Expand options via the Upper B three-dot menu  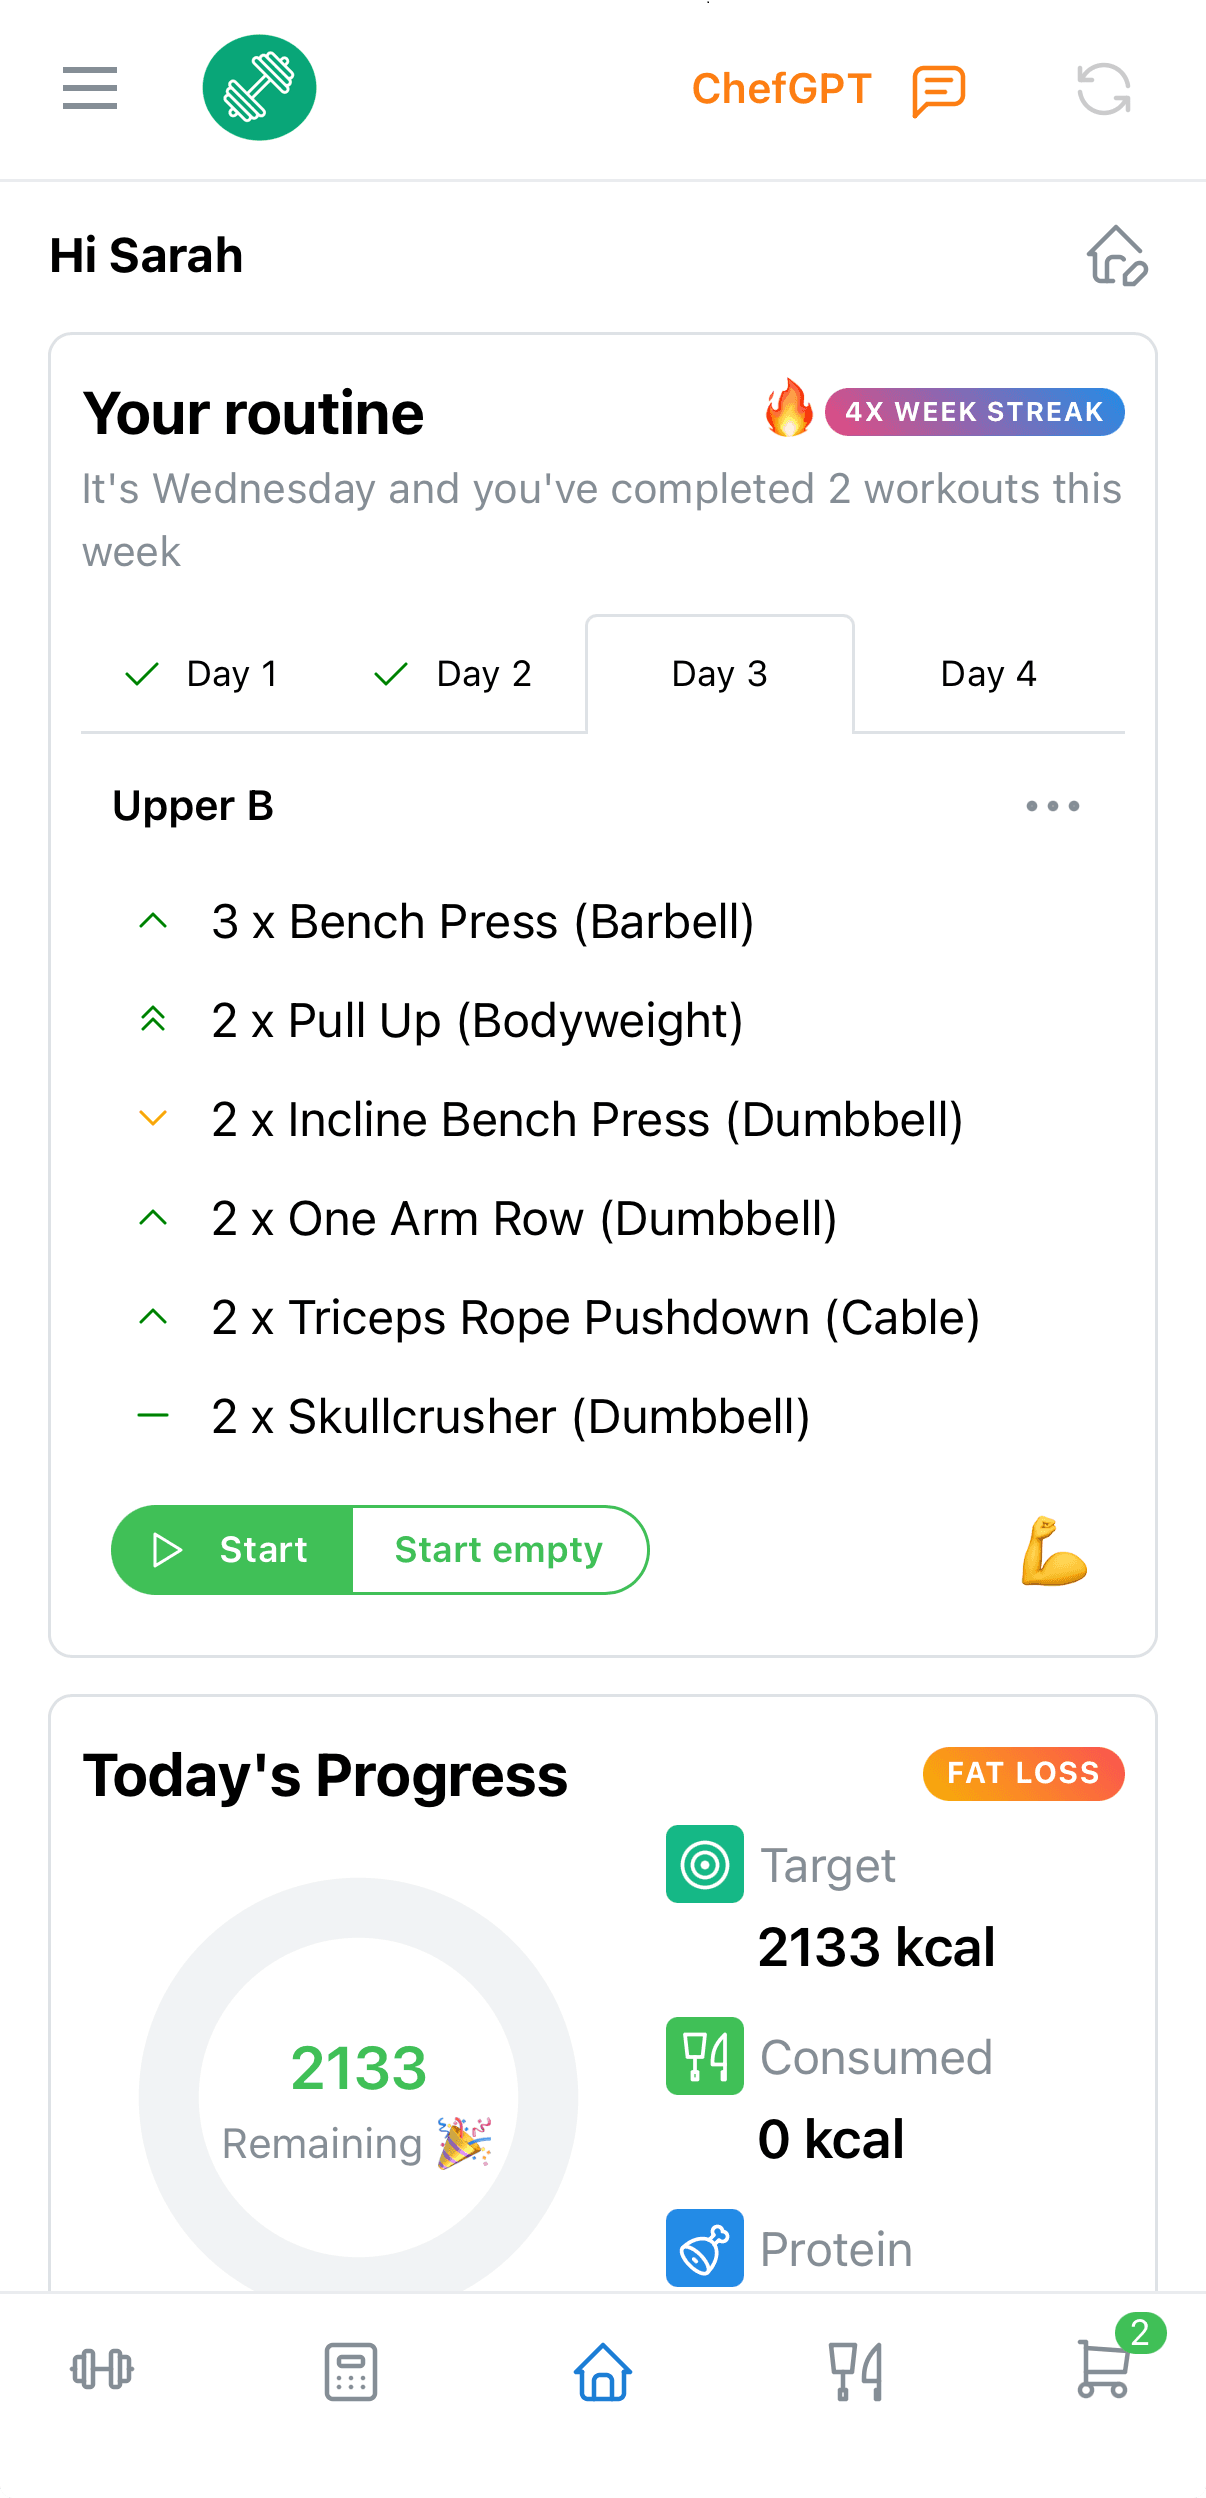tap(1052, 806)
